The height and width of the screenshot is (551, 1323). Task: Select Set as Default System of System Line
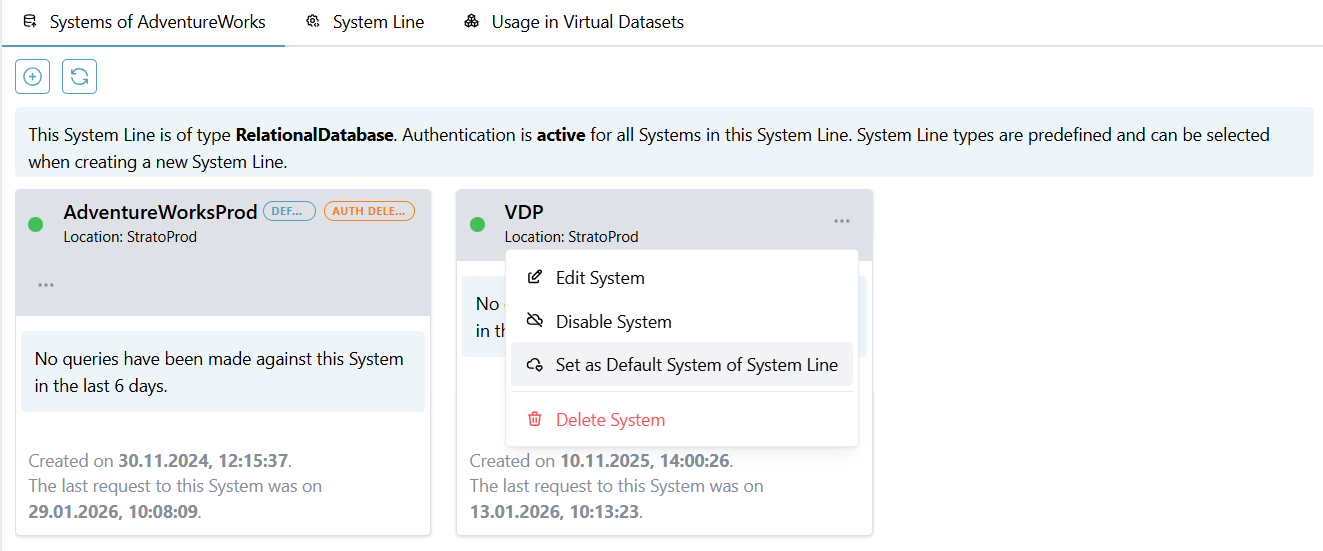tap(682, 365)
